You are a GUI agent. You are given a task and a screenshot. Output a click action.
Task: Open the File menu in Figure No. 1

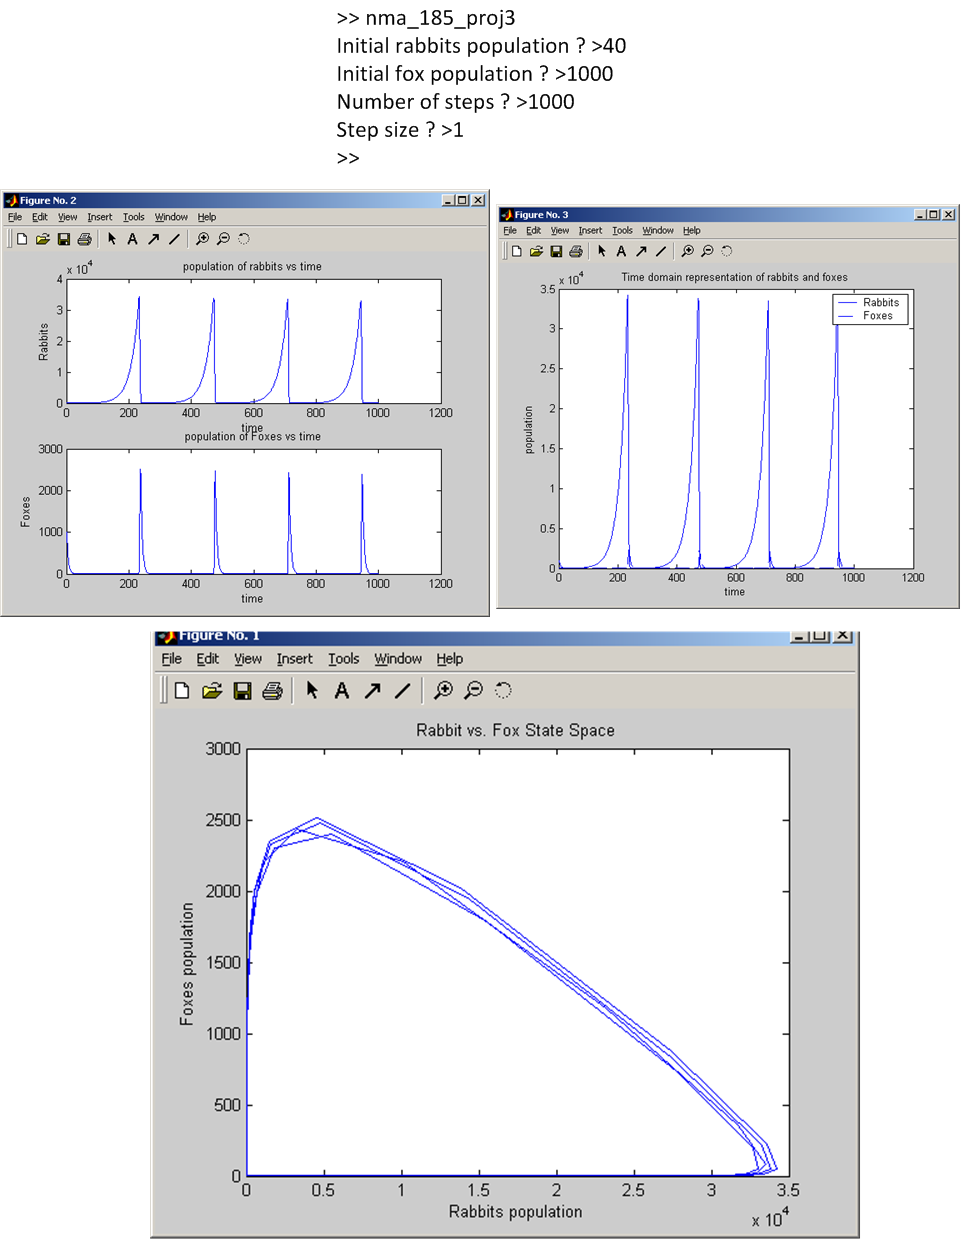coord(172,659)
